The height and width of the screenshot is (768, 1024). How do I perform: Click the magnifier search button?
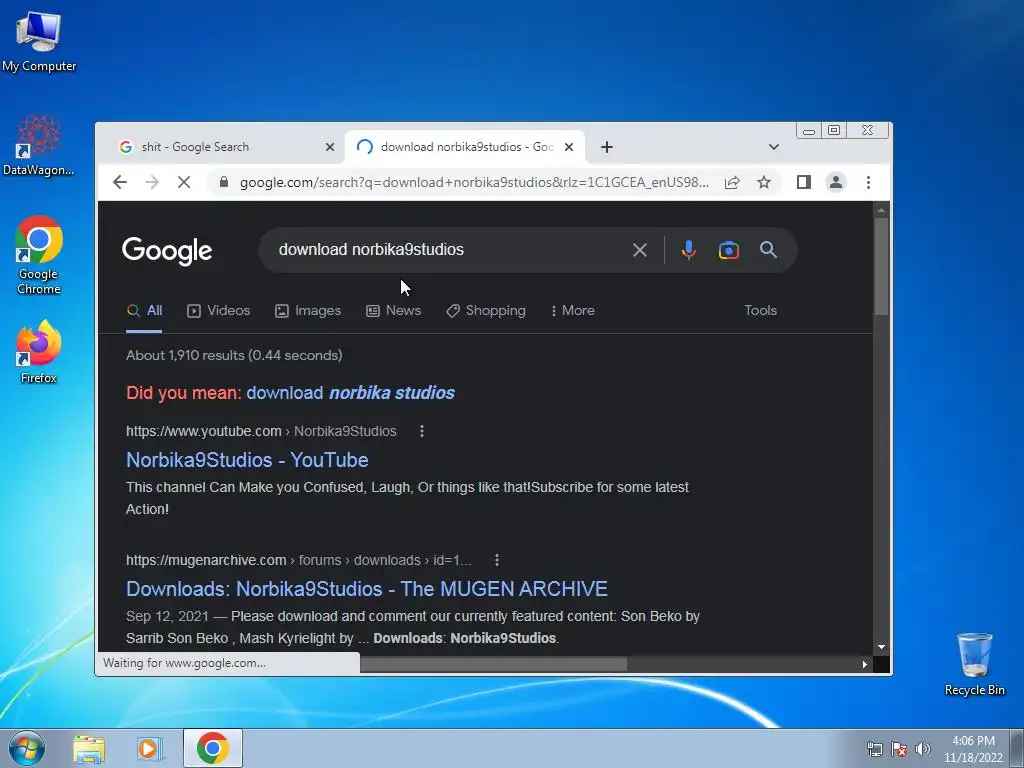click(x=769, y=249)
